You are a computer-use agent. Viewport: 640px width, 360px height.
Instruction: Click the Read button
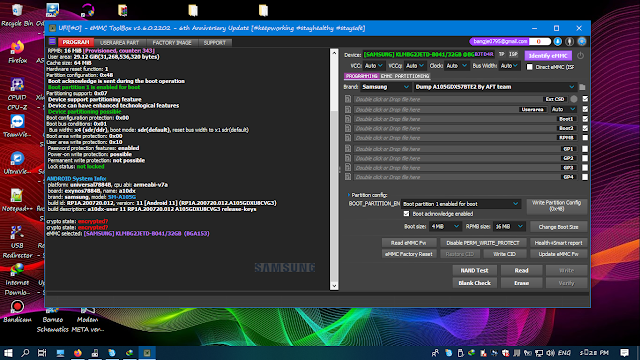(521, 270)
